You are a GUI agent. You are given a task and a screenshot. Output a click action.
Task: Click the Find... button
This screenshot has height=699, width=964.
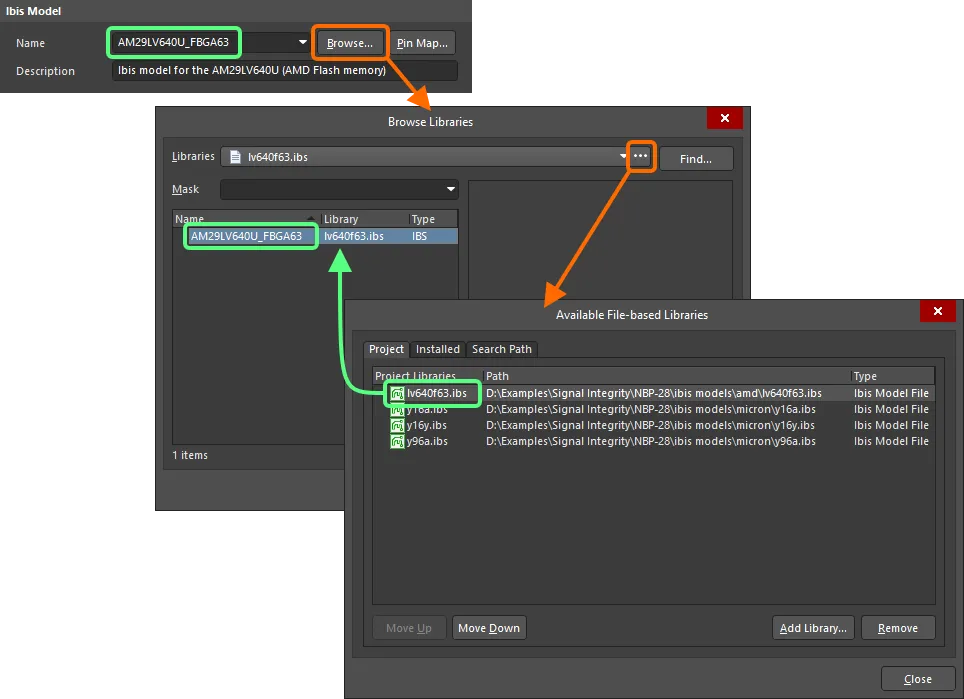pos(696,159)
